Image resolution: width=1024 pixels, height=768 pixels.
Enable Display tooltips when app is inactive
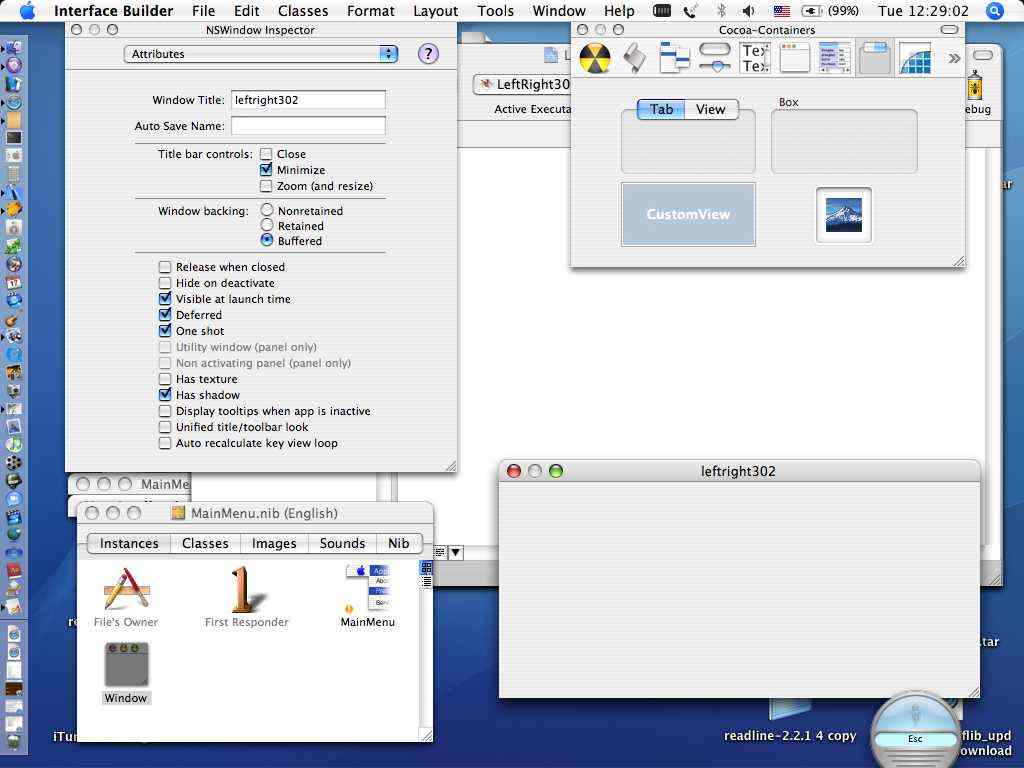coord(165,411)
